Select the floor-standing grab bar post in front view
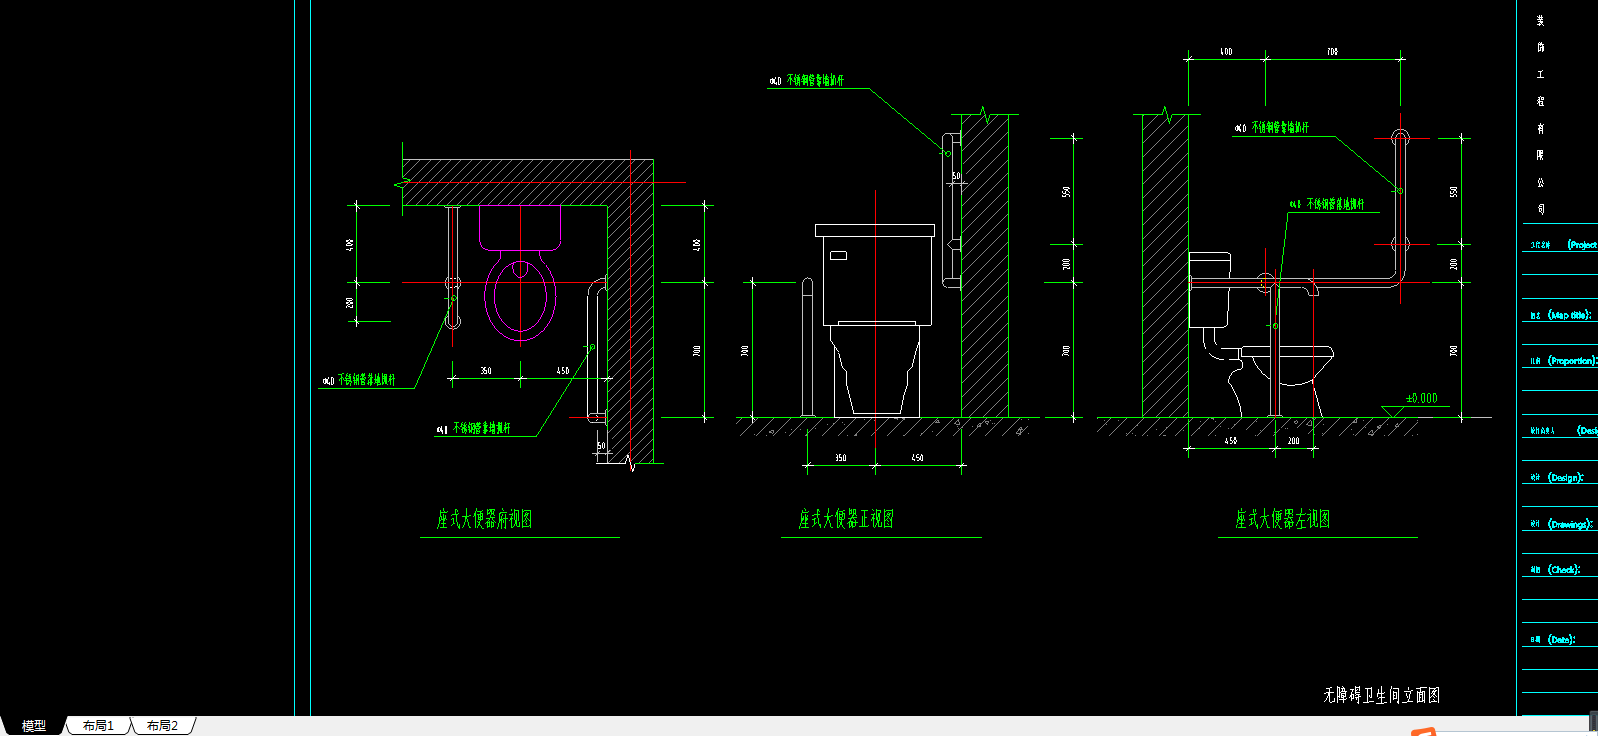This screenshot has height=736, width=1598. pos(807,347)
